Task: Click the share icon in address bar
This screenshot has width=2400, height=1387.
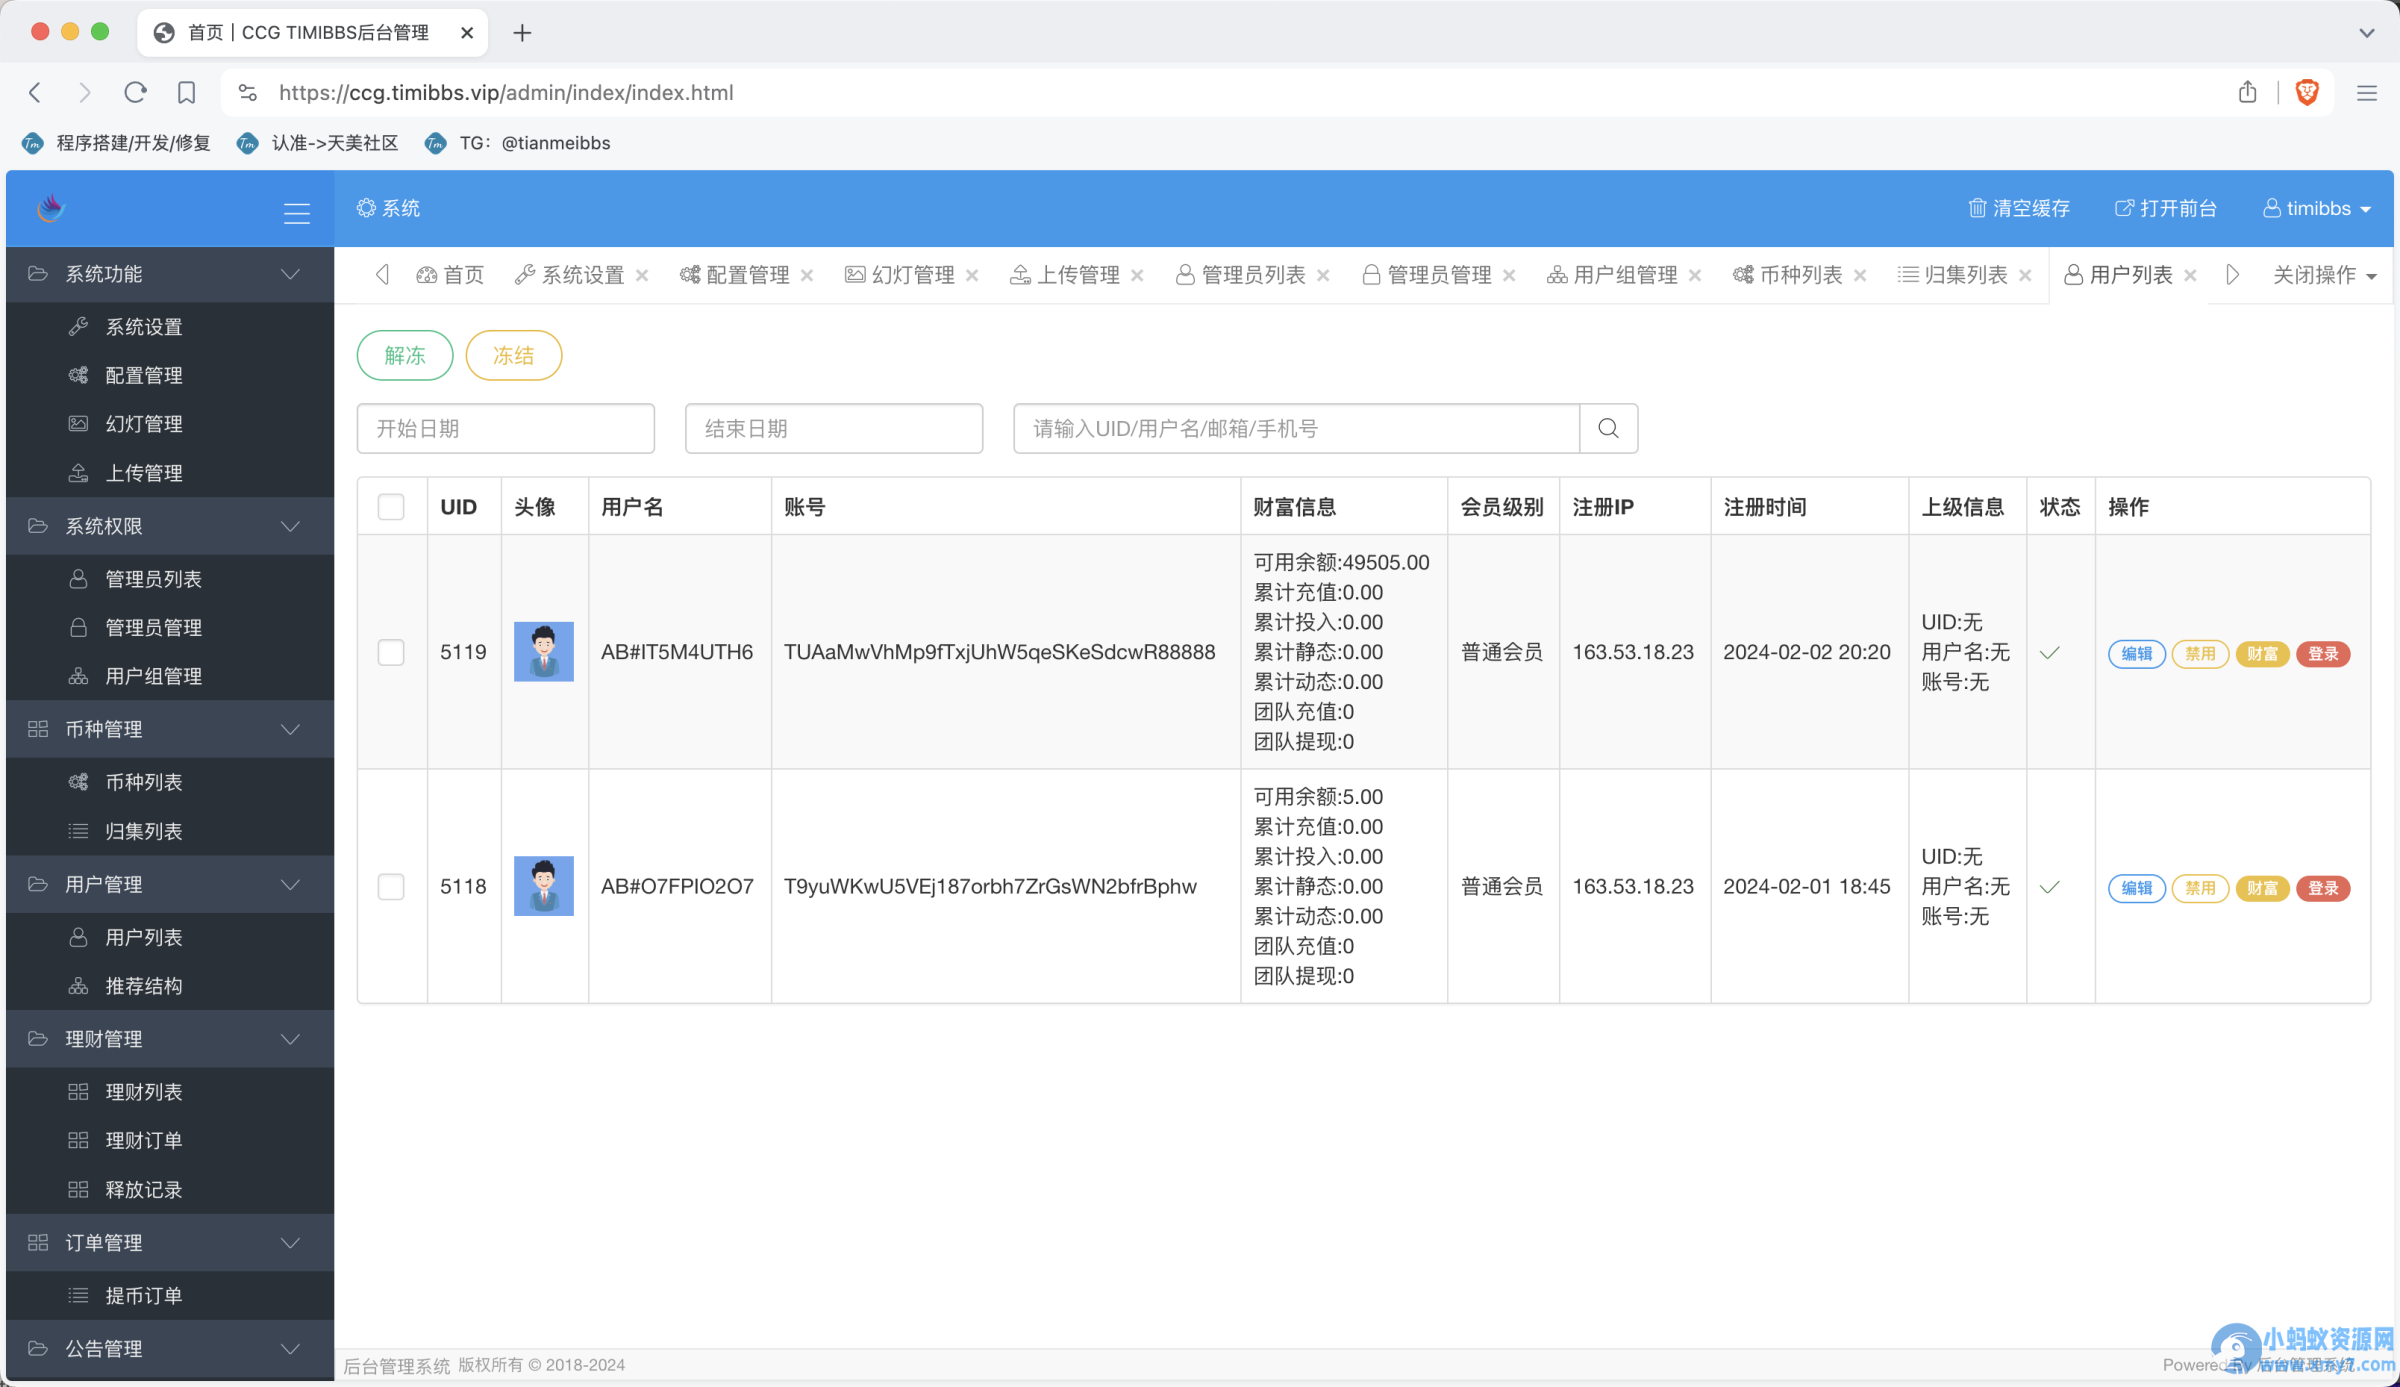Action: click(2248, 92)
